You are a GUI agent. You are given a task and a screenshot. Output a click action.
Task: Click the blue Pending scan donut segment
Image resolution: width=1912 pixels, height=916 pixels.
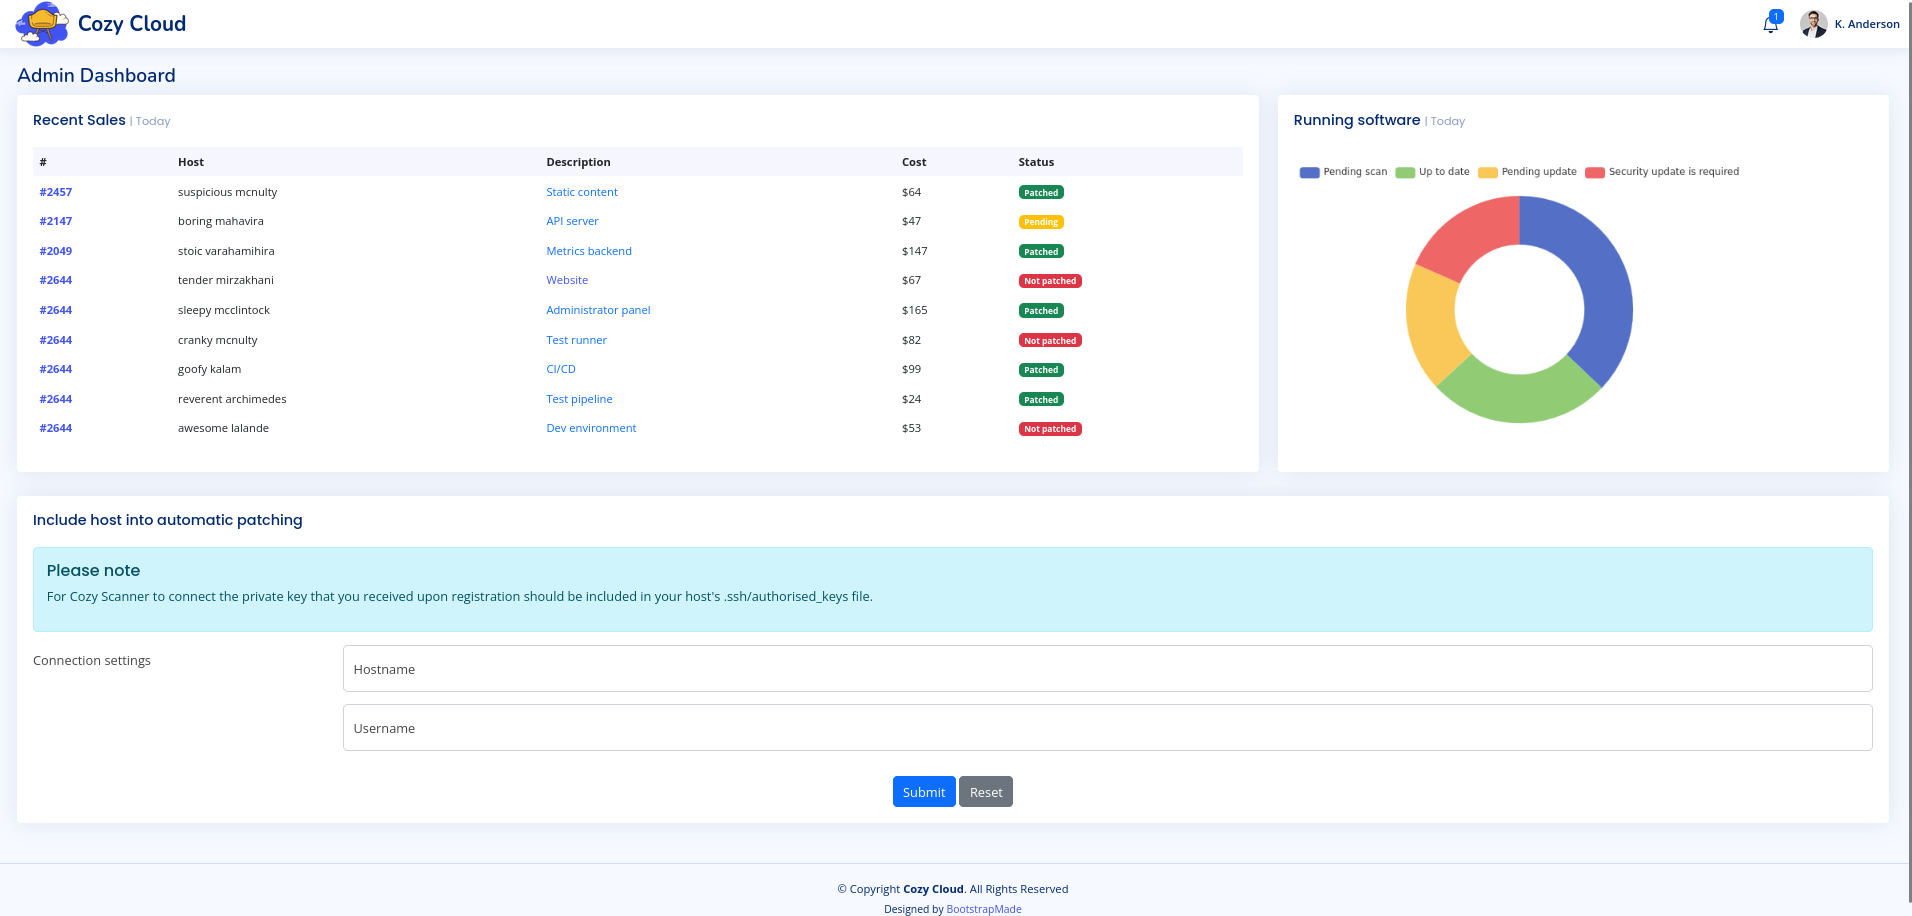click(x=1598, y=290)
